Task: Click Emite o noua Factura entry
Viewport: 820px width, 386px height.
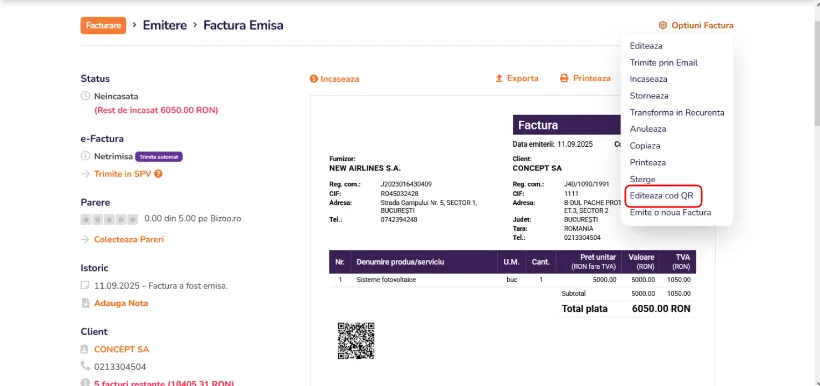Action: click(670, 213)
